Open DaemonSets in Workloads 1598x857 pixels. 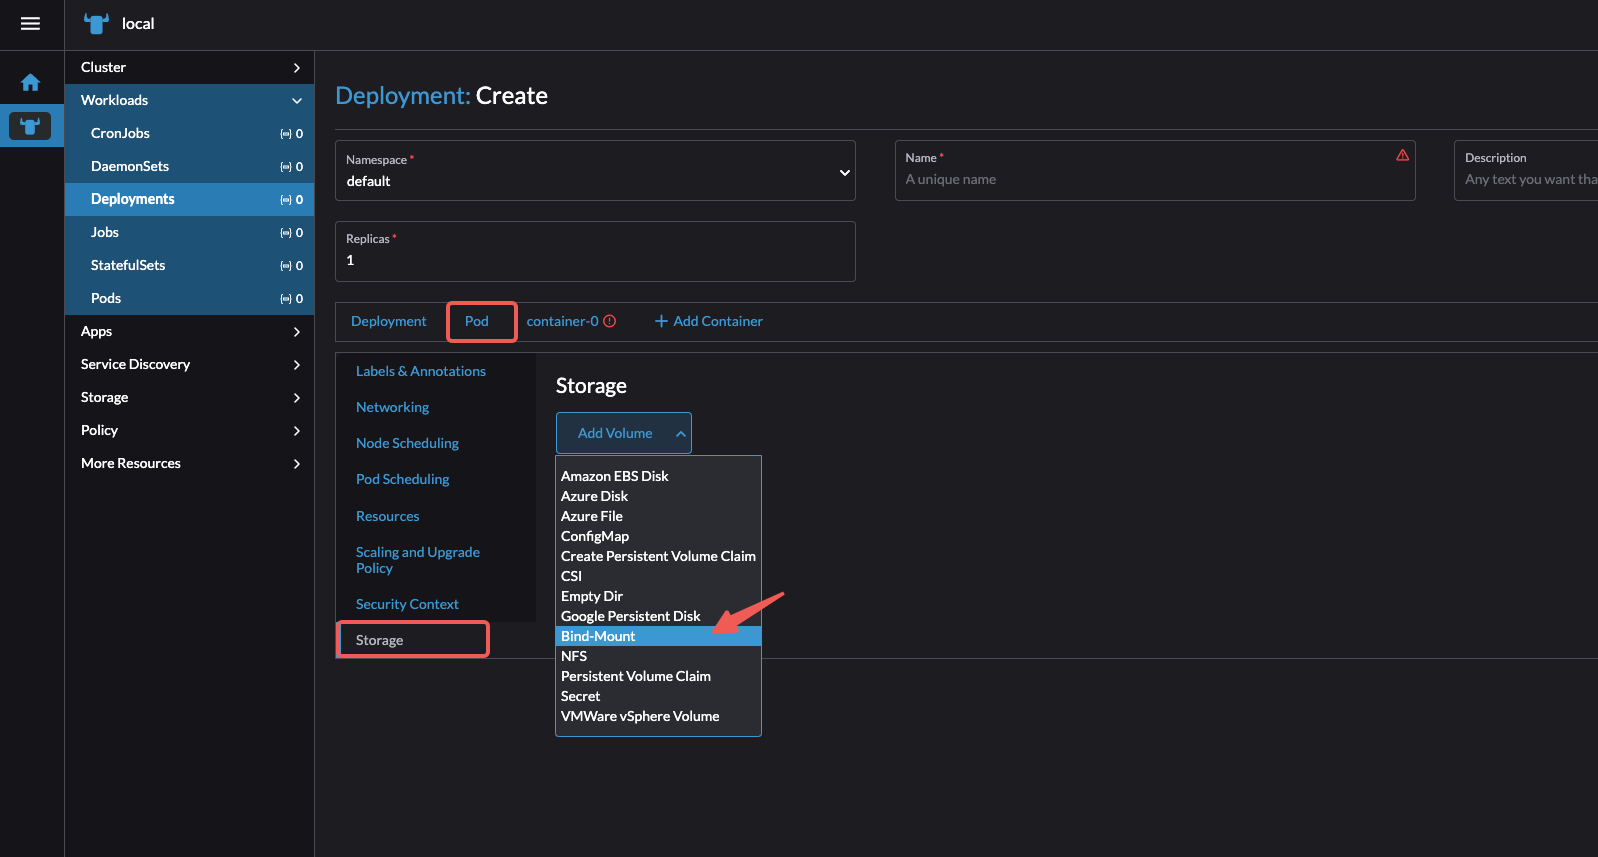(190, 166)
